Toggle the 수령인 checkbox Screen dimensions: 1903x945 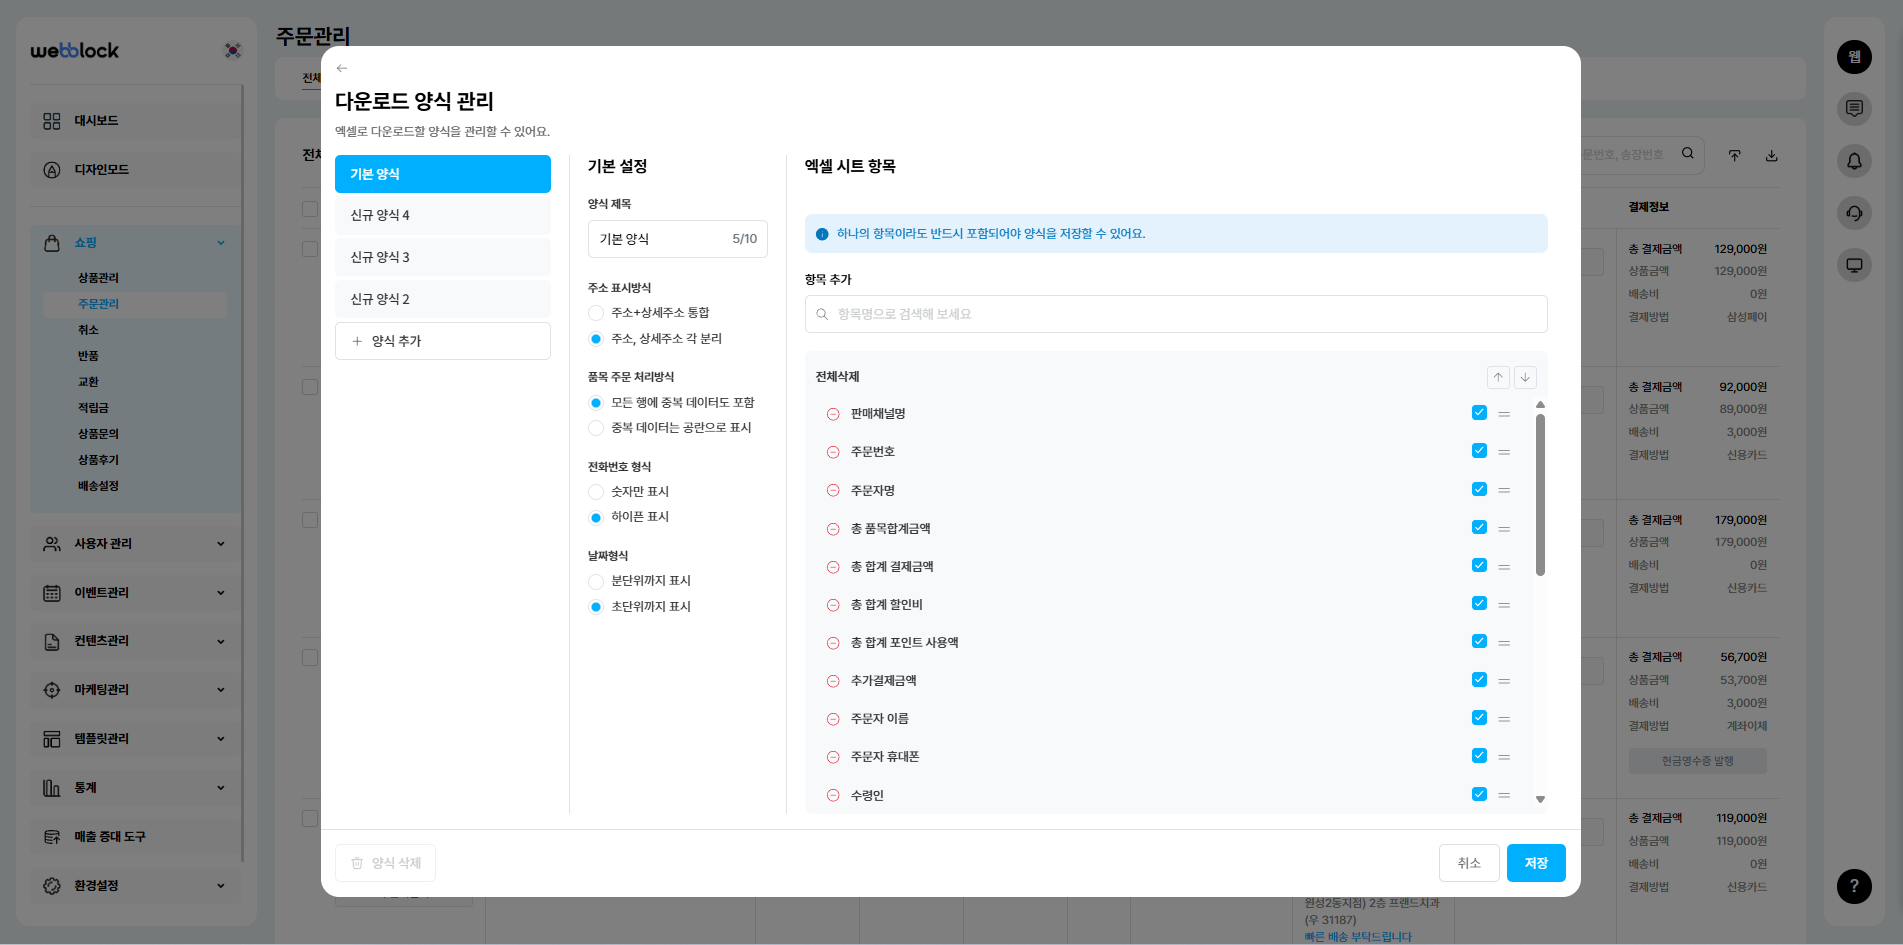tap(1479, 794)
